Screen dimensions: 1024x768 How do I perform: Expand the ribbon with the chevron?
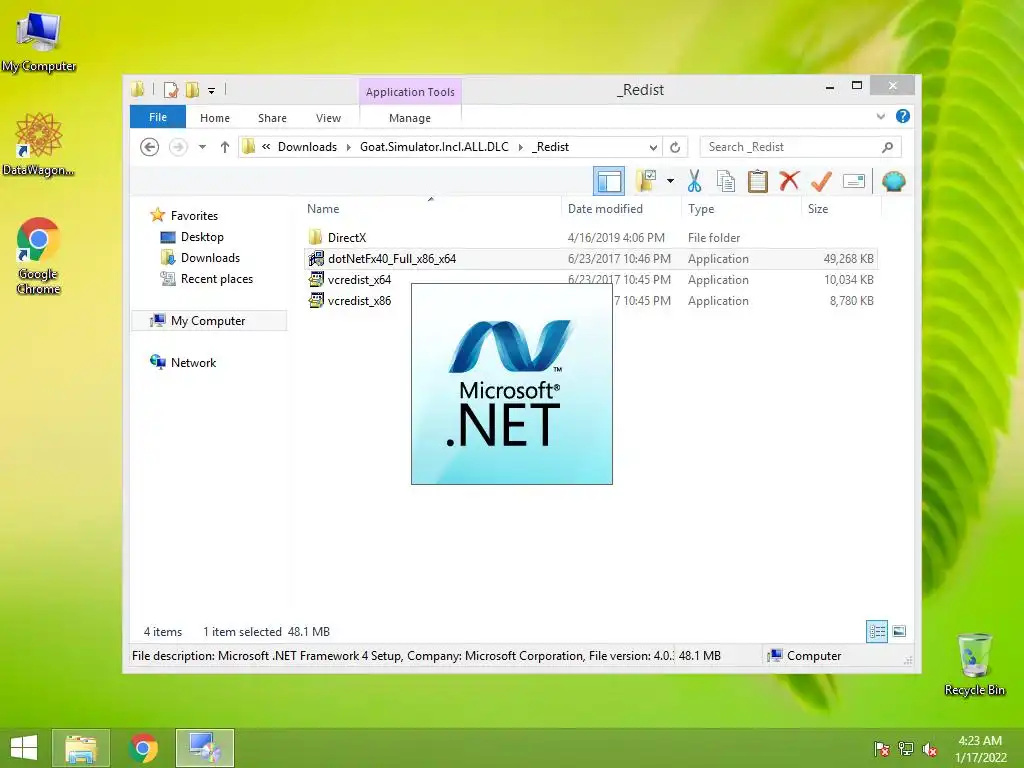[x=880, y=116]
